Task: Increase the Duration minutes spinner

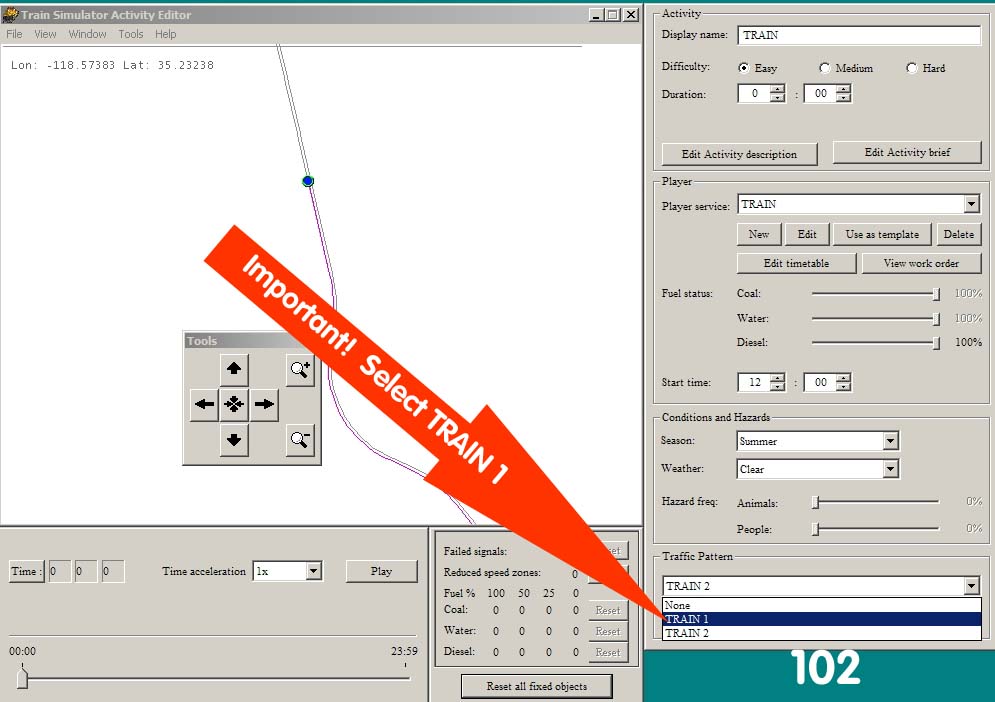Action: coord(843,89)
